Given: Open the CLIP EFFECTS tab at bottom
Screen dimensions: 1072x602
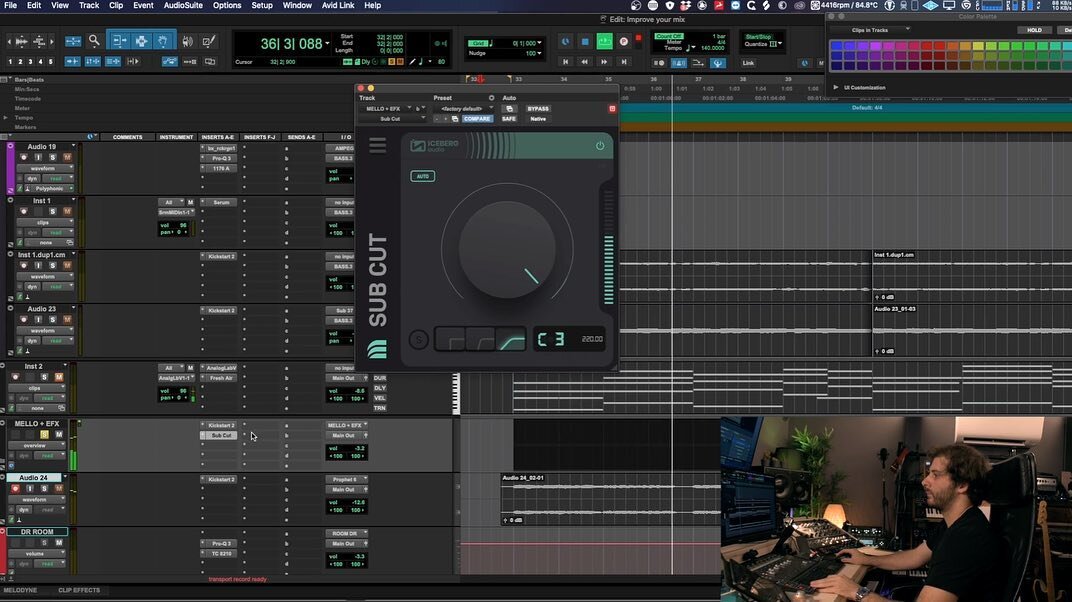Looking at the screenshot, I should [x=79, y=590].
